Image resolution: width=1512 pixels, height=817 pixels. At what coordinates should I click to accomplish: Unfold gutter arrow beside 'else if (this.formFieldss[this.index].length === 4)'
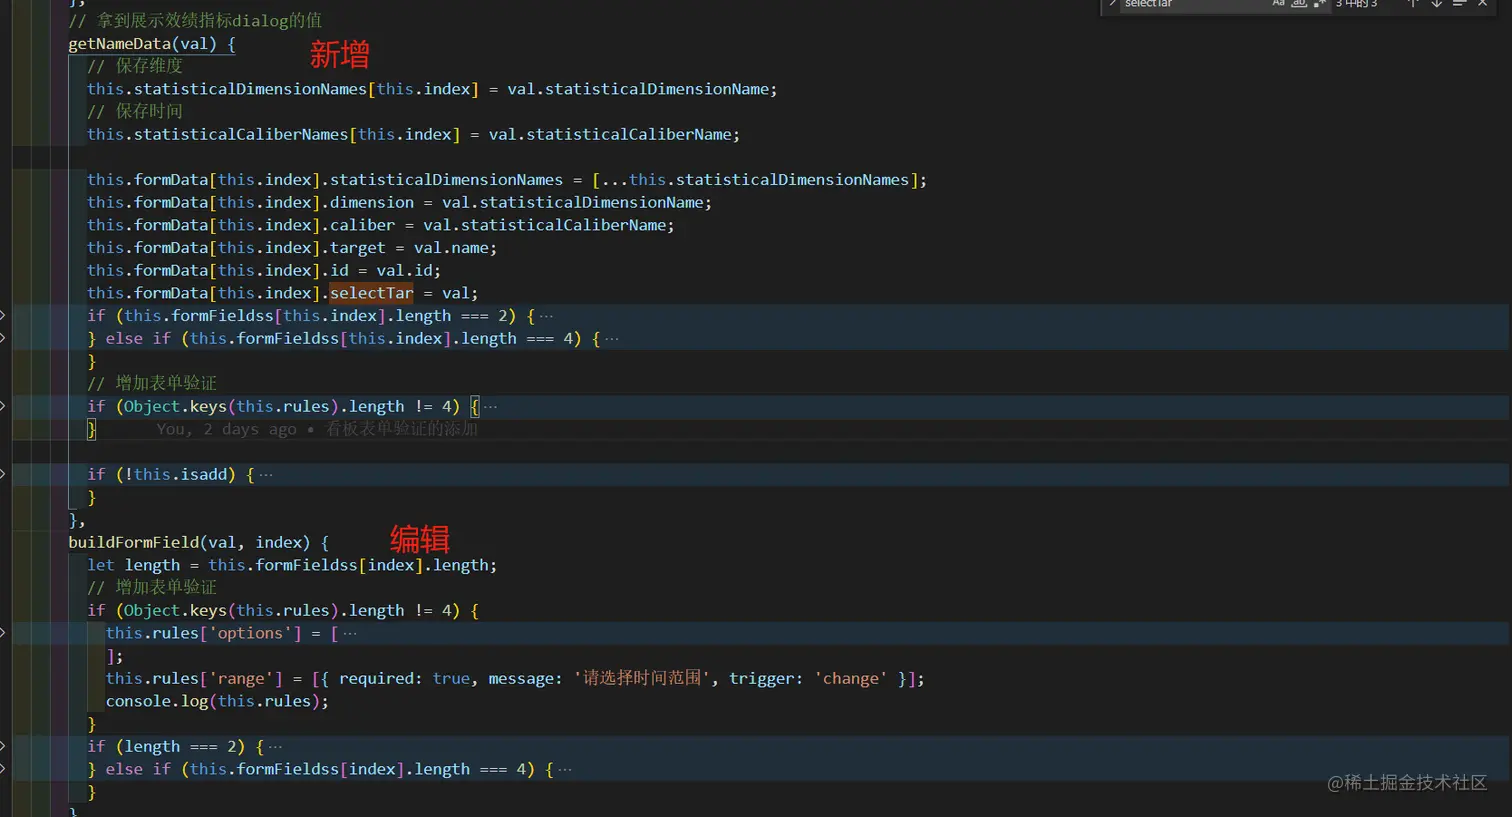click(3, 338)
